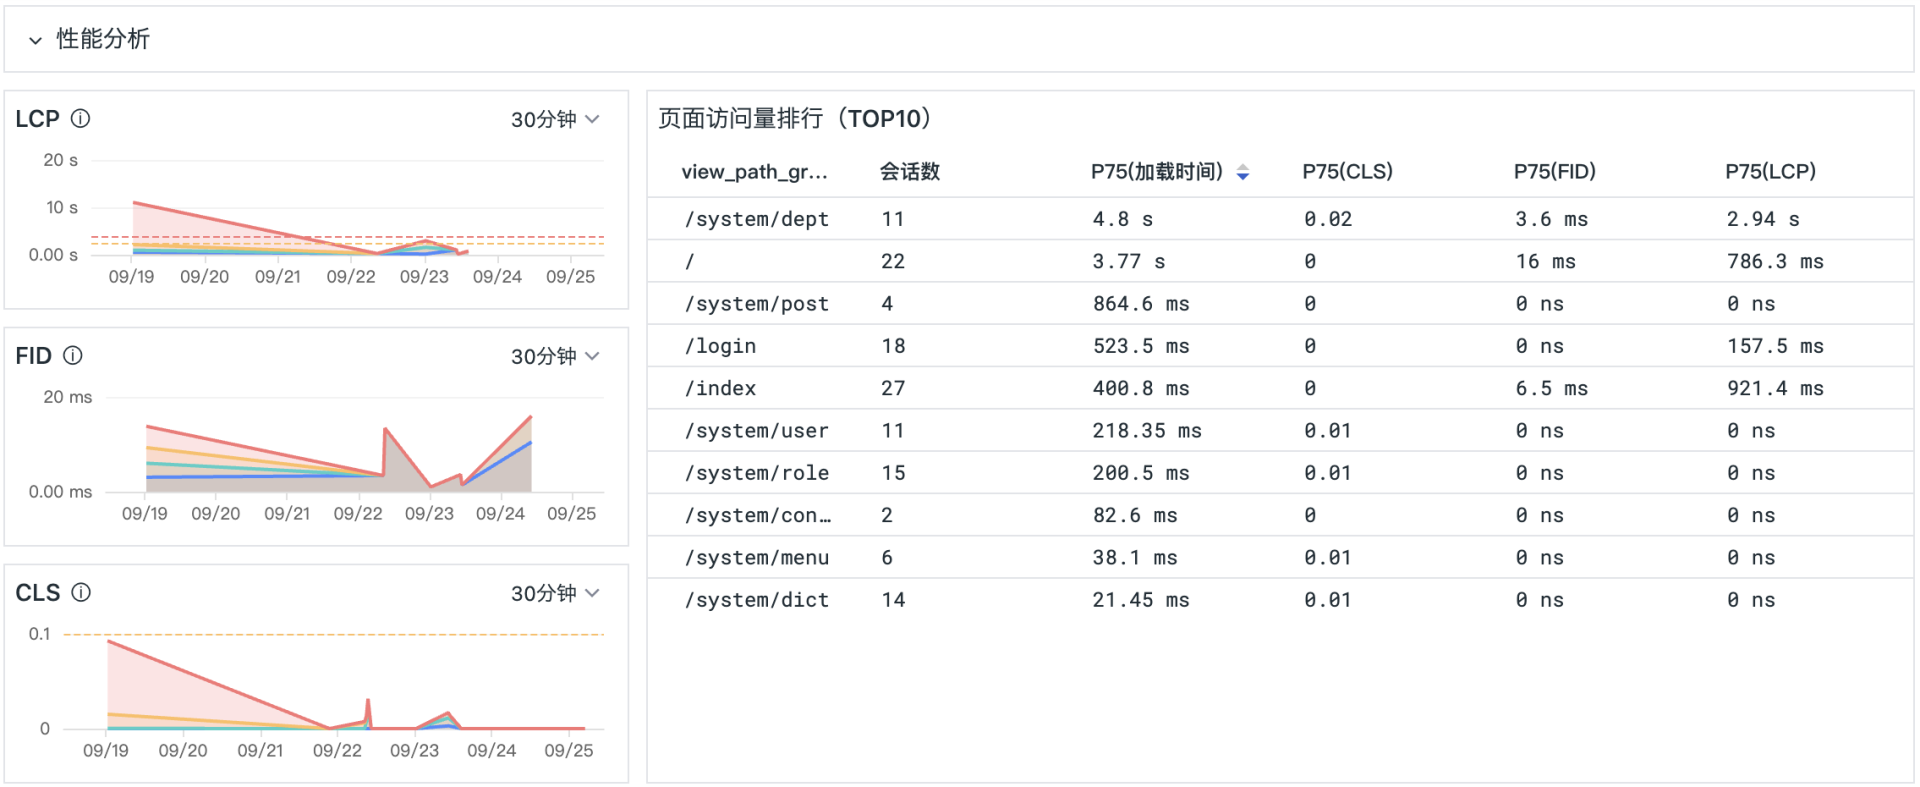1920x787 pixels.
Task: Open the LCP 30分钟 interval dropdown
Action: (x=555, y=119)
